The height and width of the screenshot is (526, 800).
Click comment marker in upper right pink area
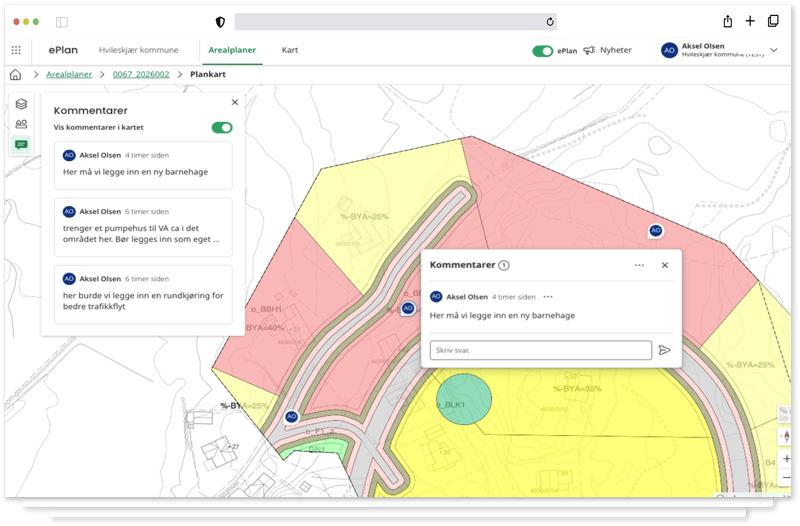656,231
